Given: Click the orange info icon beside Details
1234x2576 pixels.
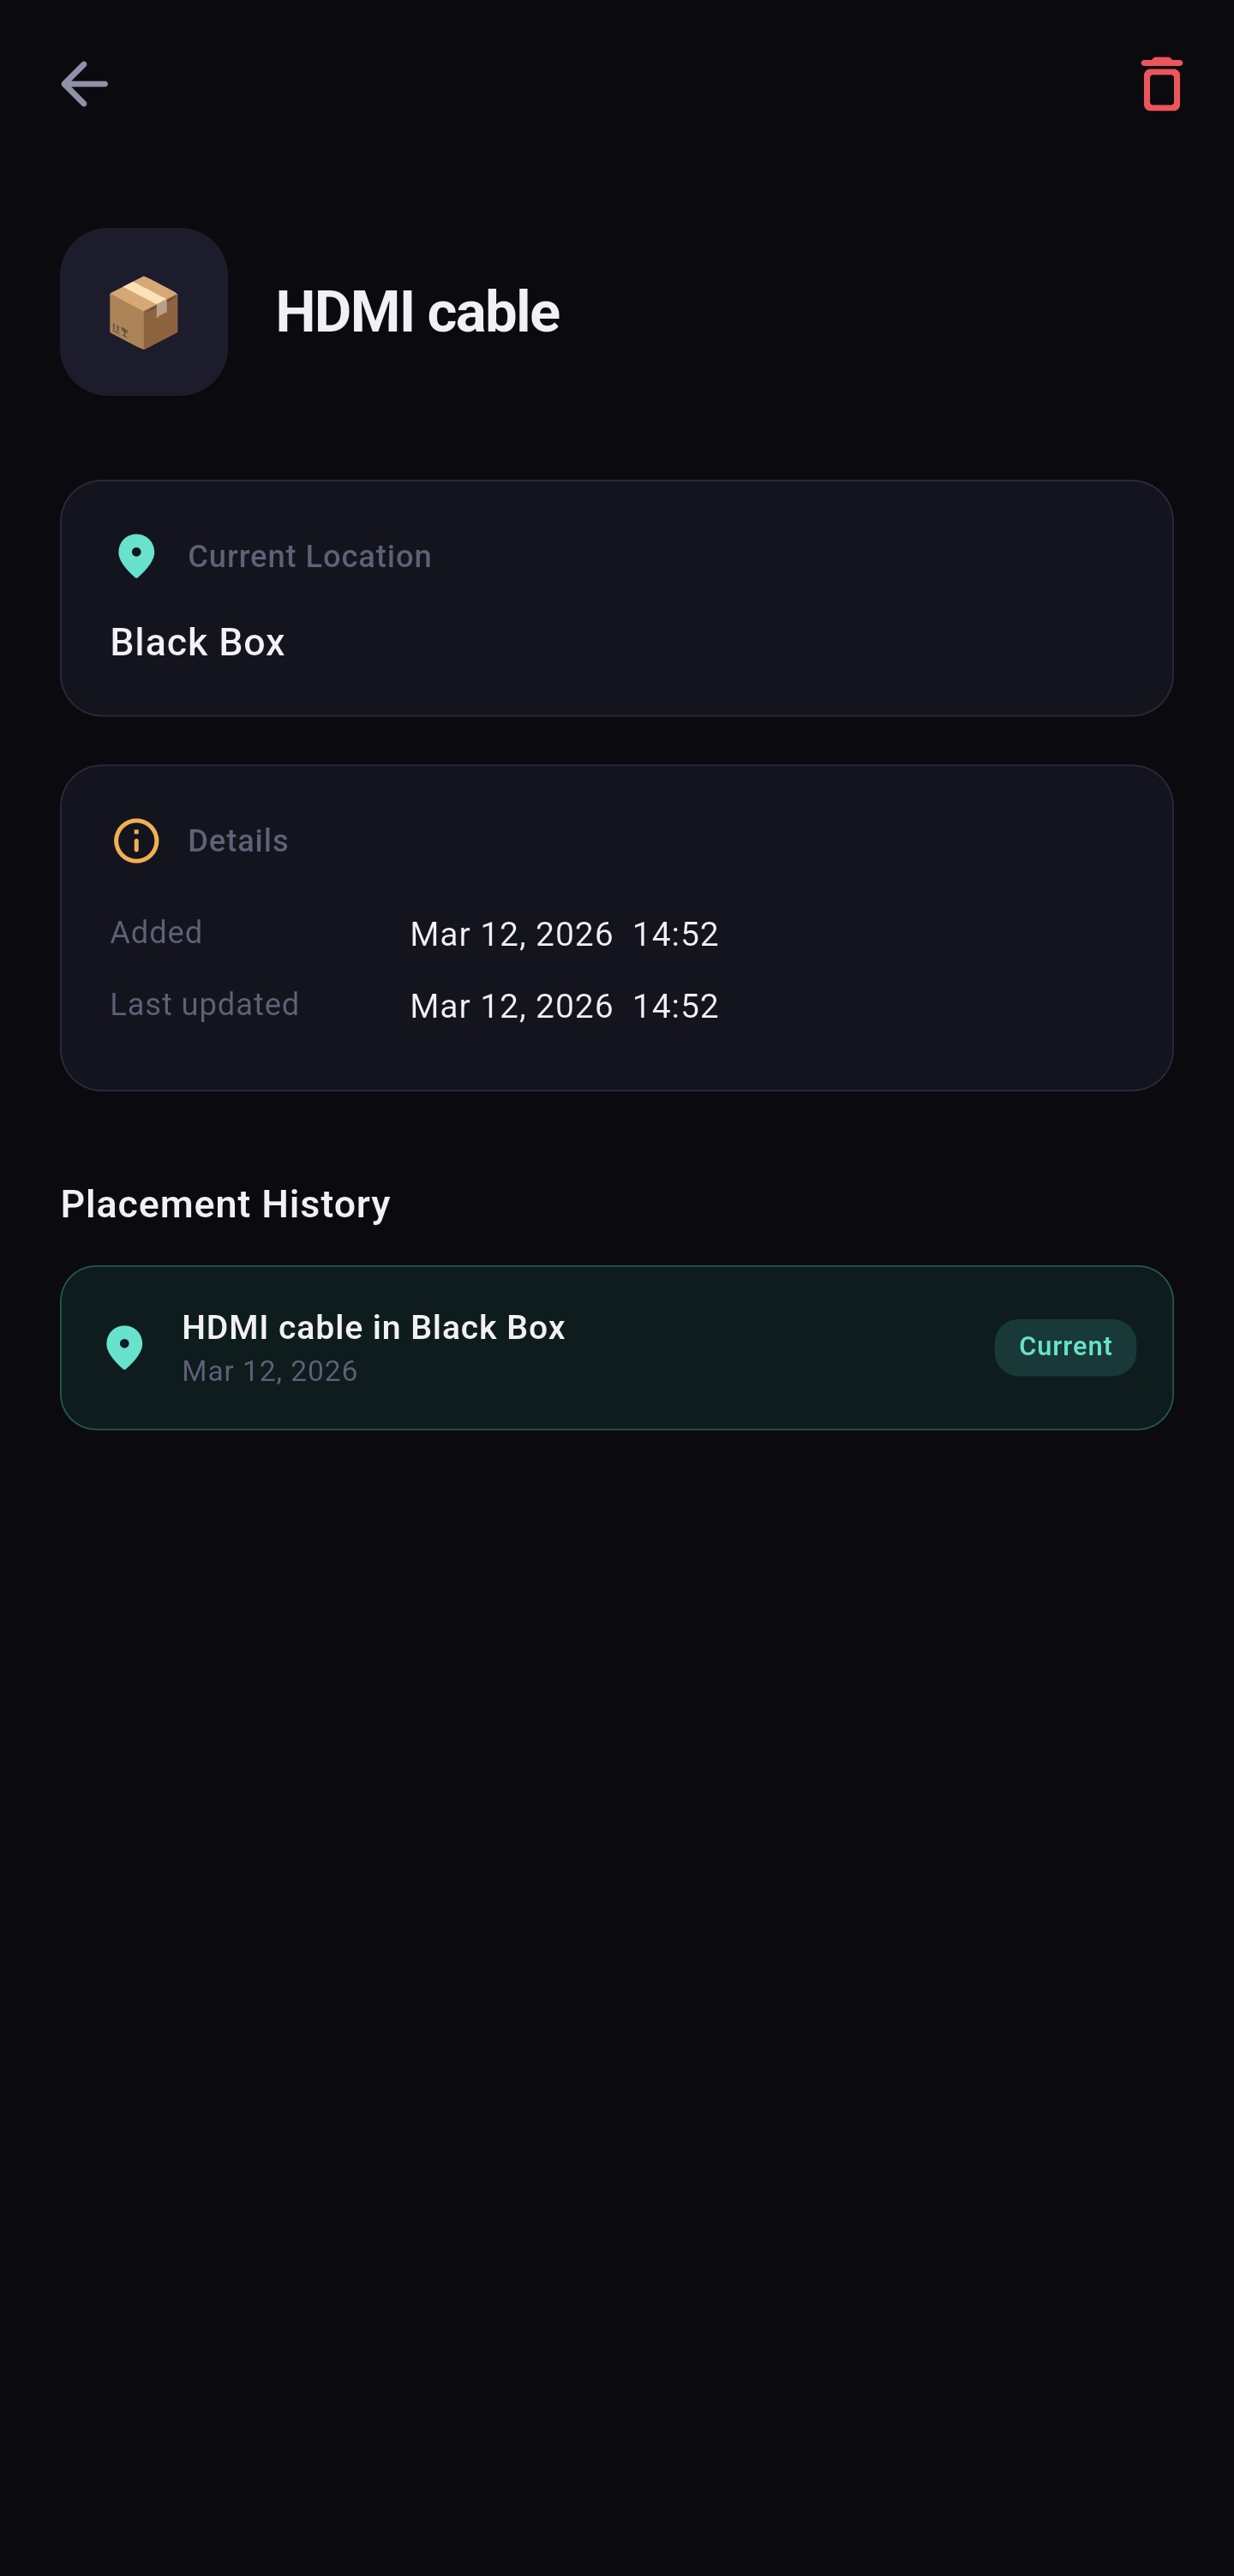Looking at the screenshot, I should (x=136, y=840).
